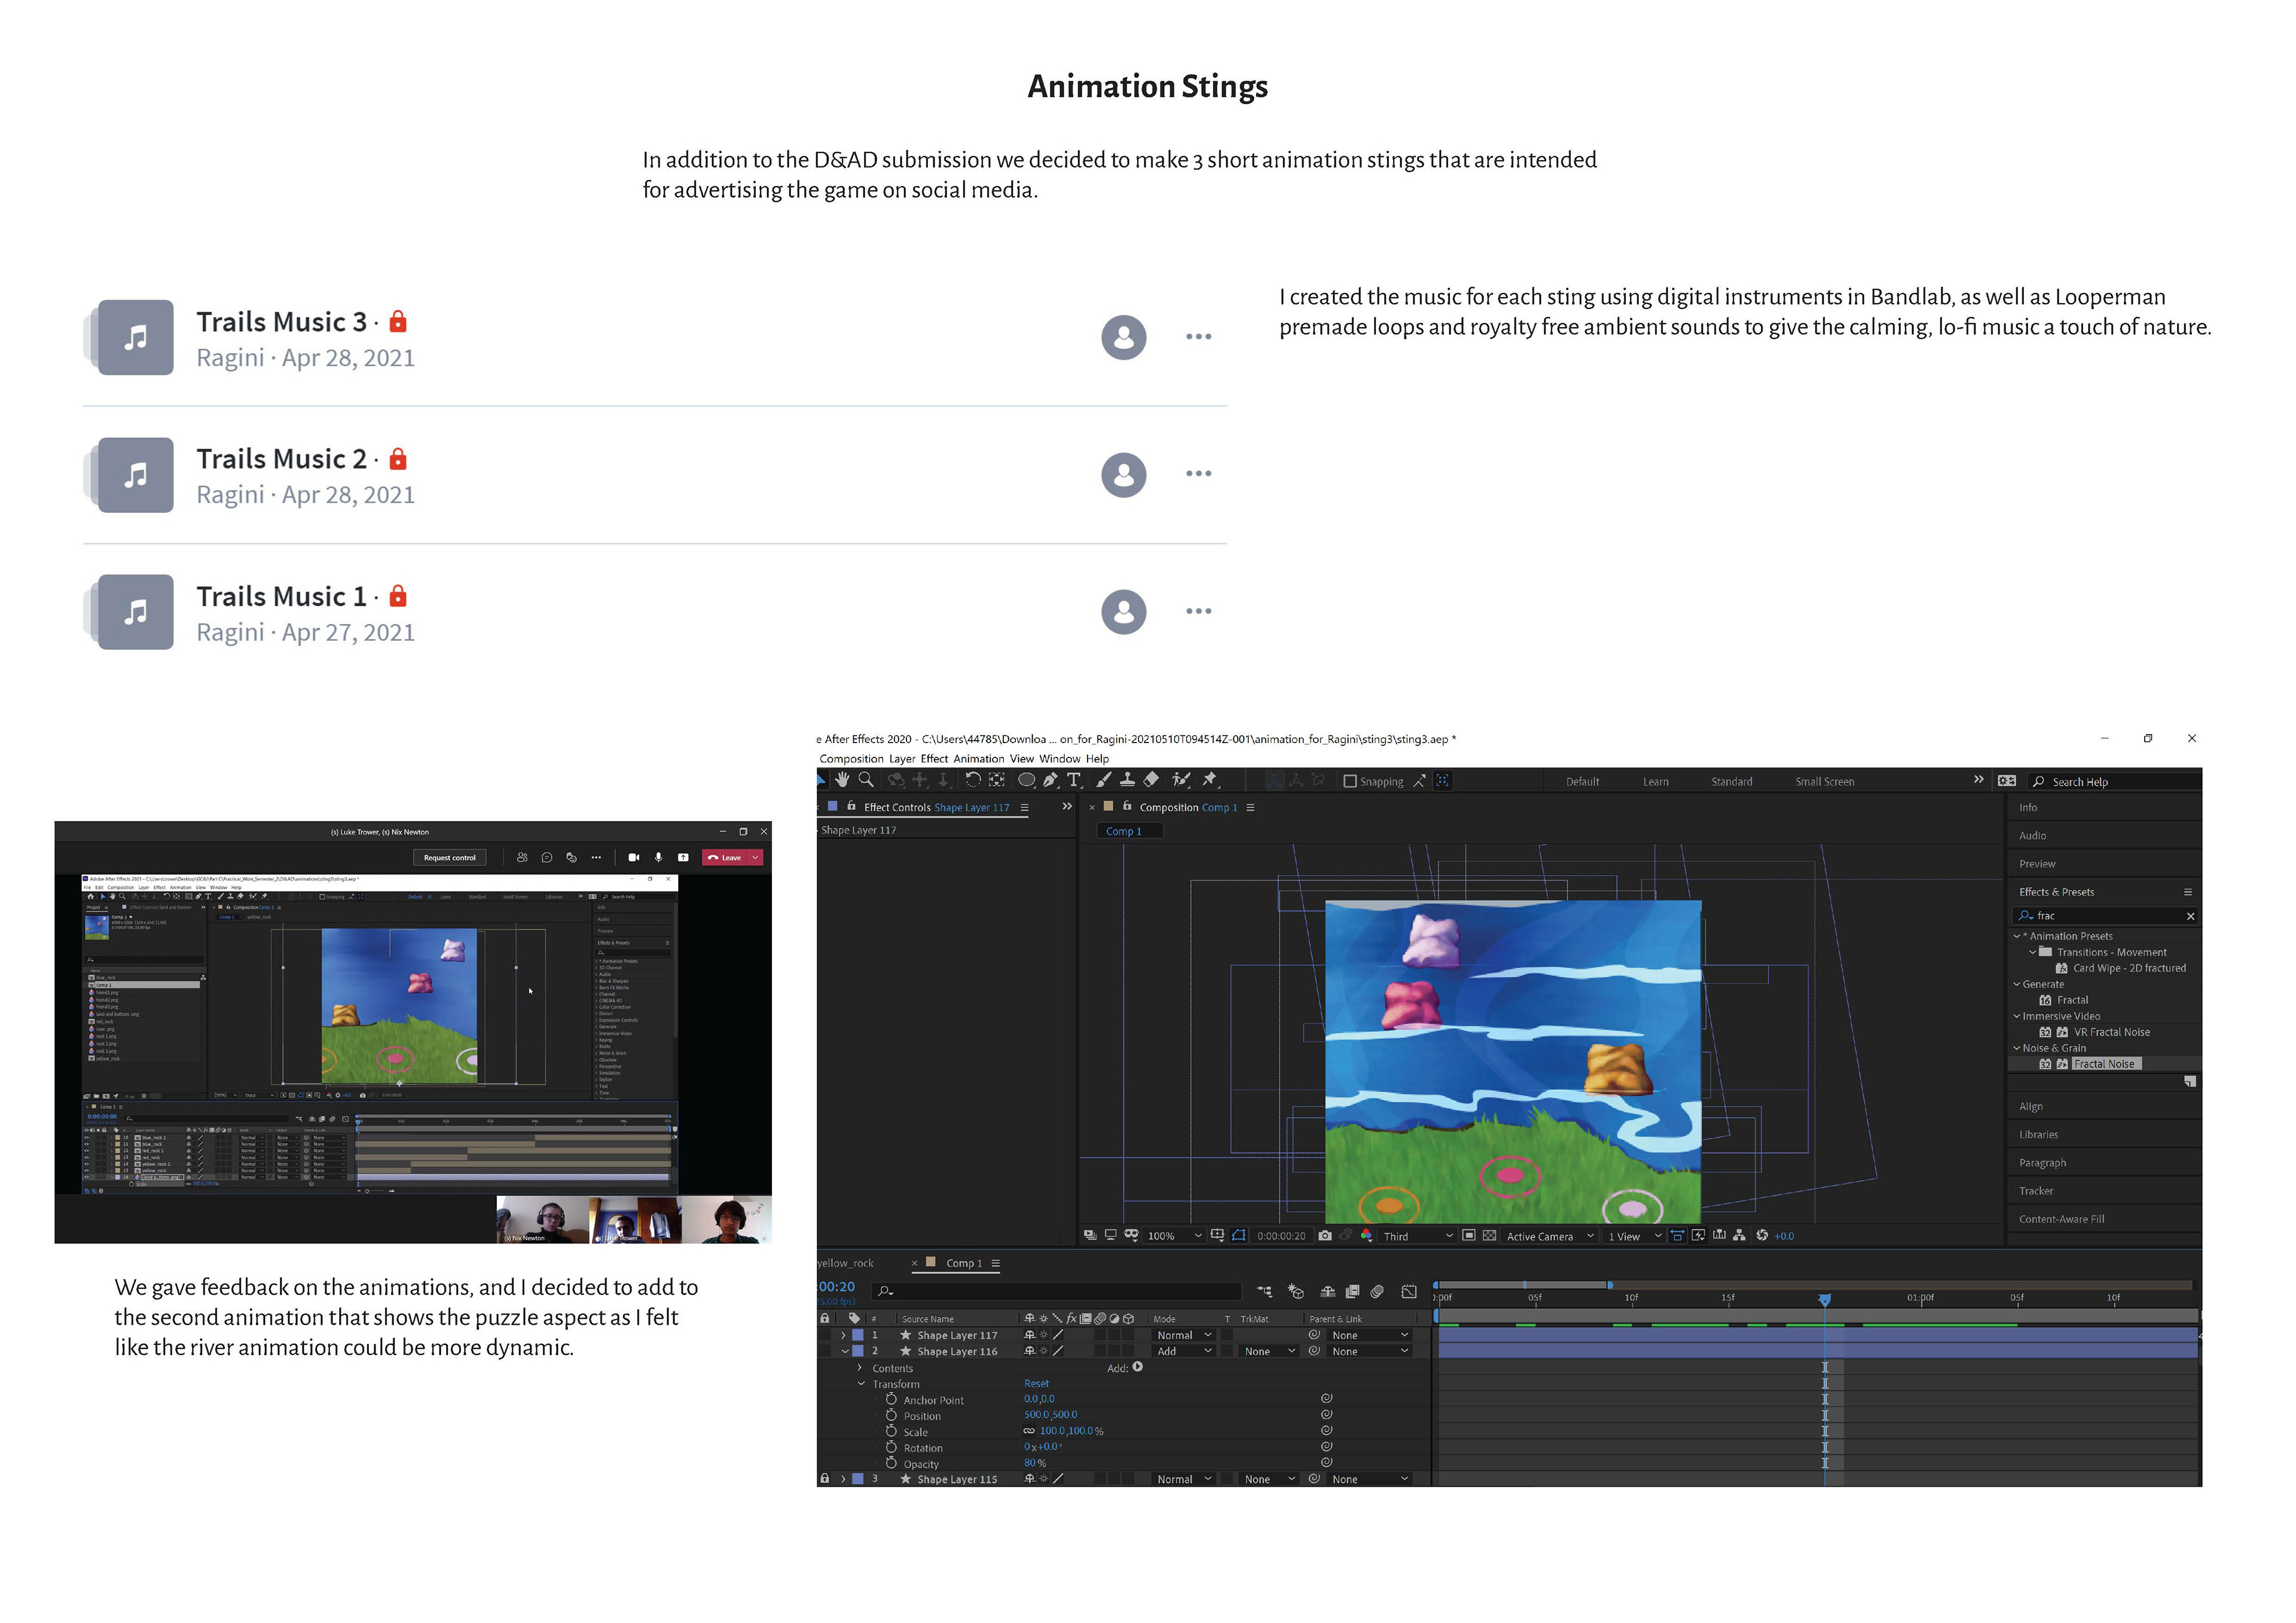2296x1623 pixels.
Task: Click Reset in the Transform group
Action: click(x=1036, y=1384)
